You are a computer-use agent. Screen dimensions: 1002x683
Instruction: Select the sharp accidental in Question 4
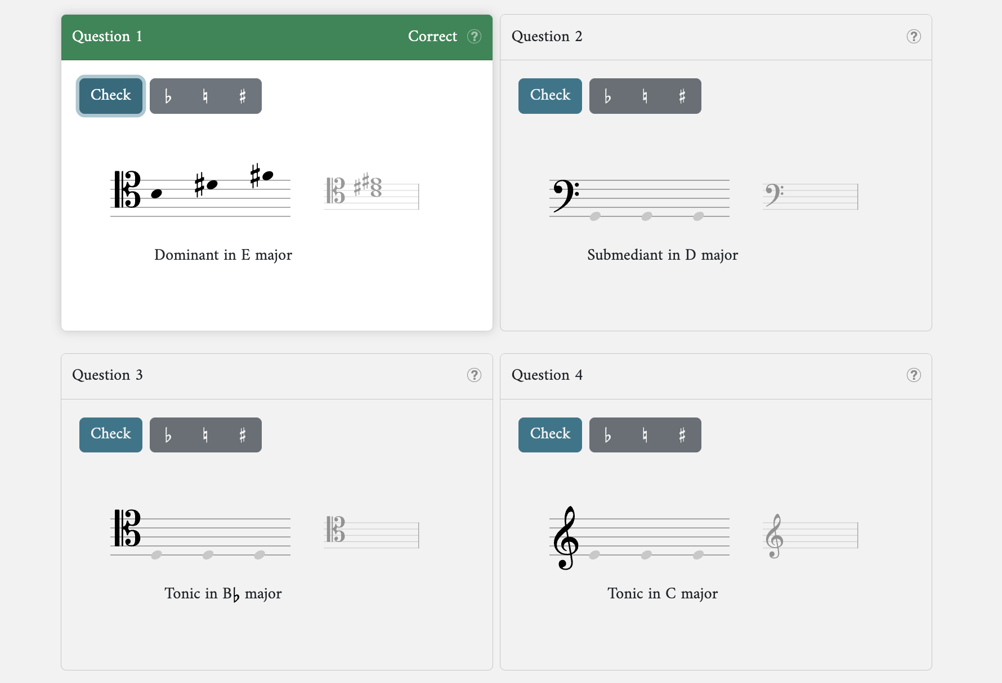click(x=682, y=435)
